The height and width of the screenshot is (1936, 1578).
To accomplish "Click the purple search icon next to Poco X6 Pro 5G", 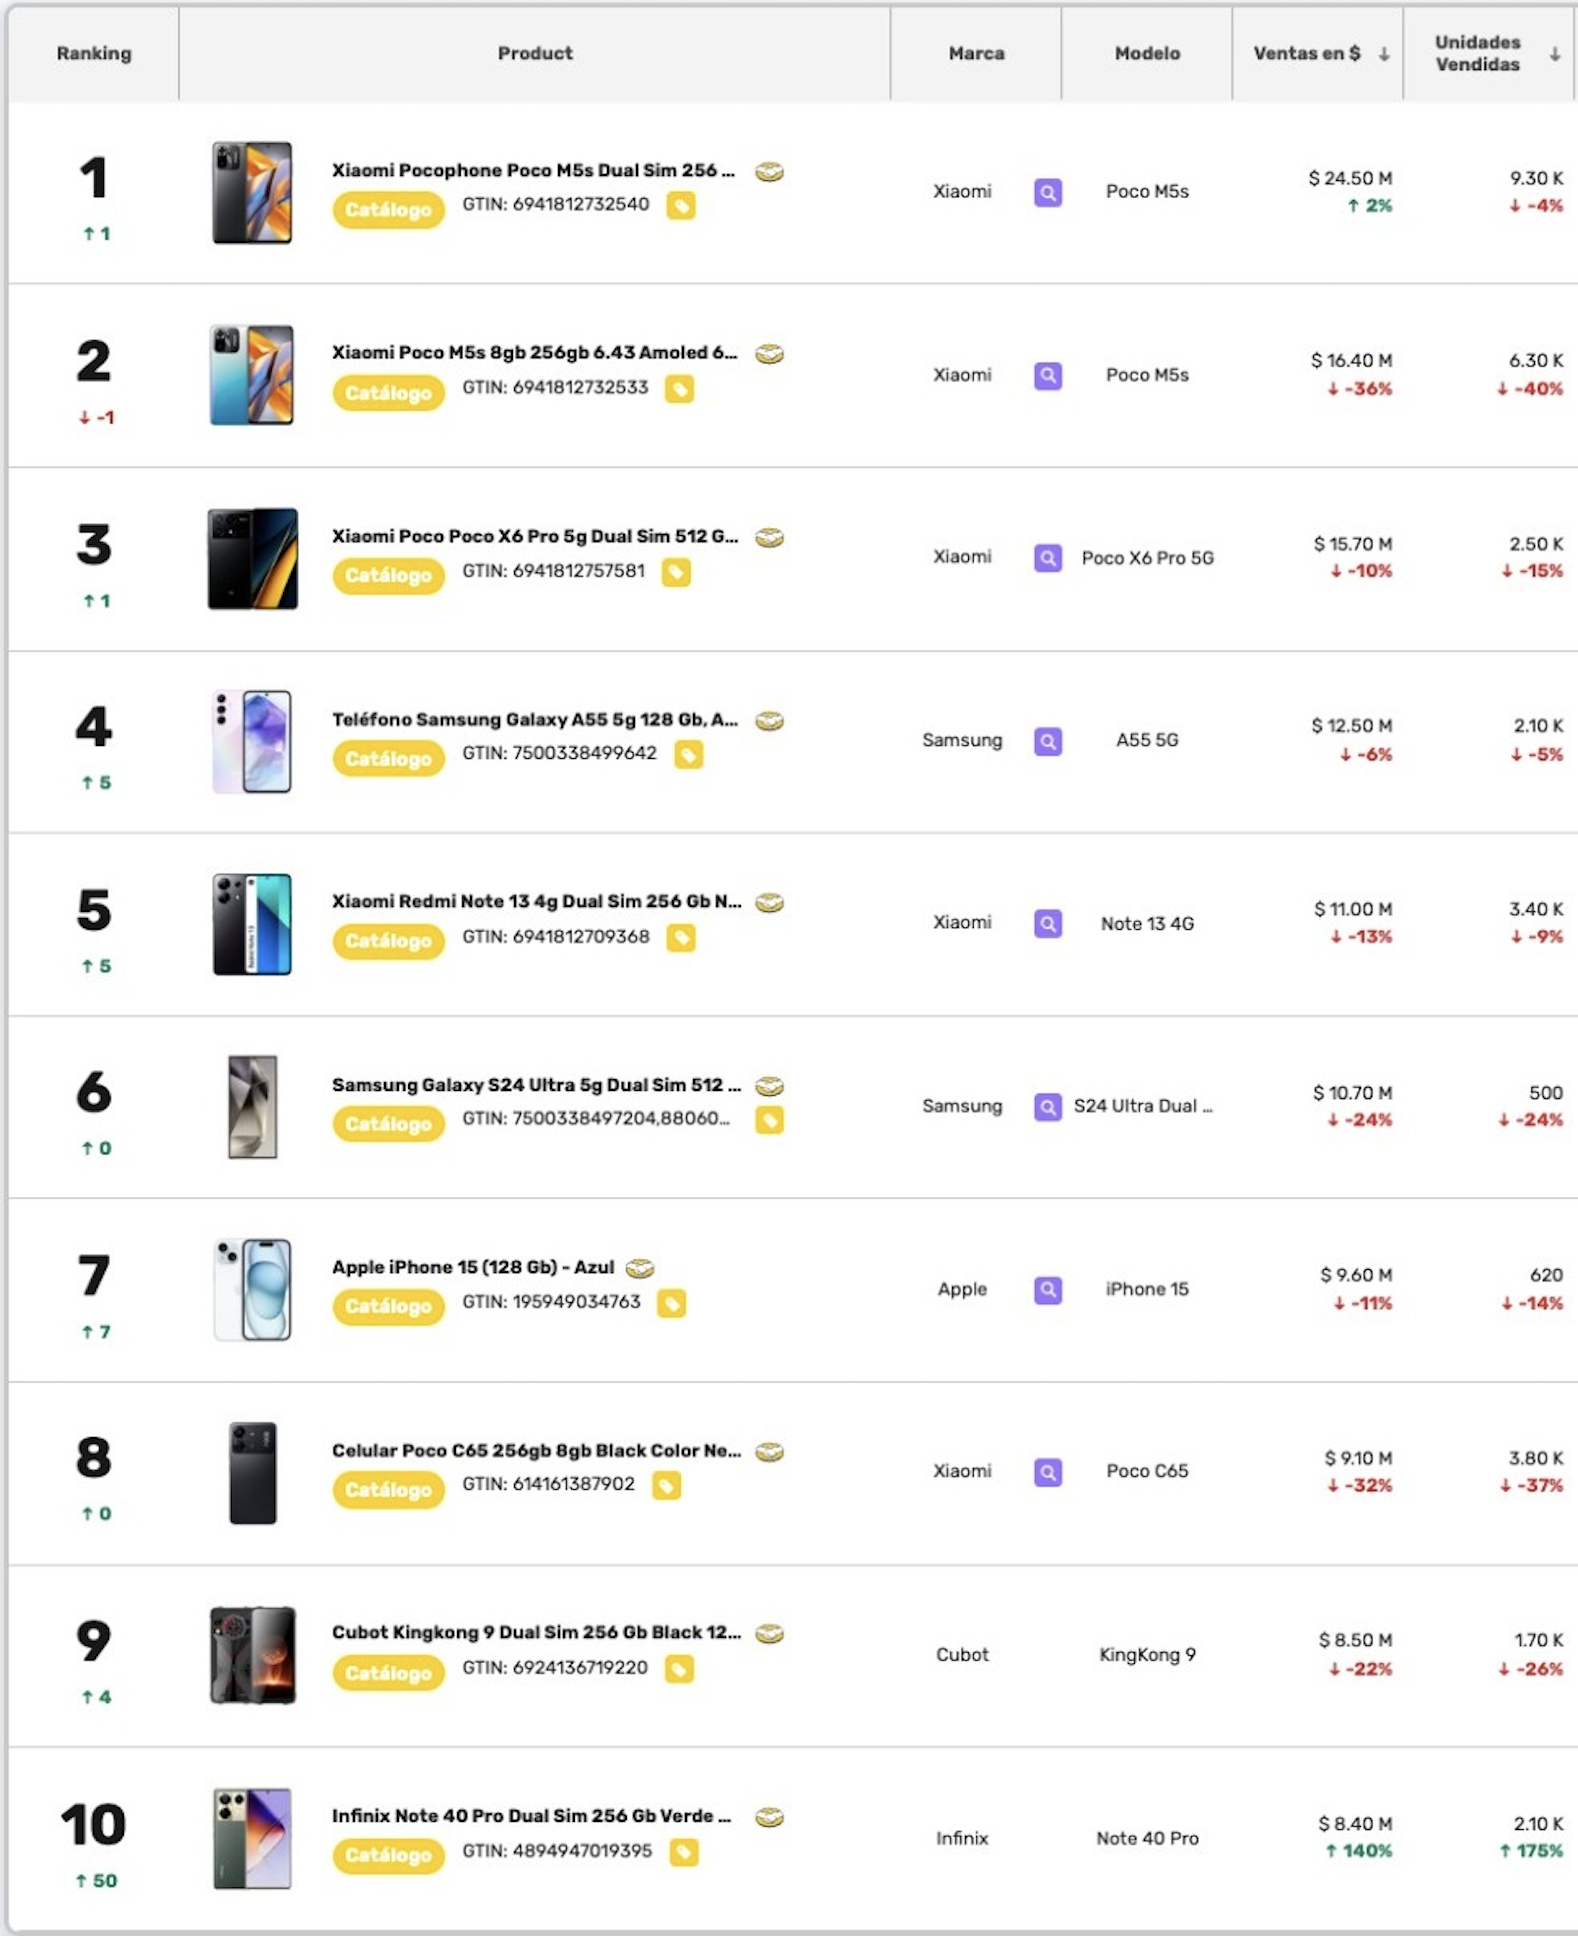I will click(x=1047, y=558).
